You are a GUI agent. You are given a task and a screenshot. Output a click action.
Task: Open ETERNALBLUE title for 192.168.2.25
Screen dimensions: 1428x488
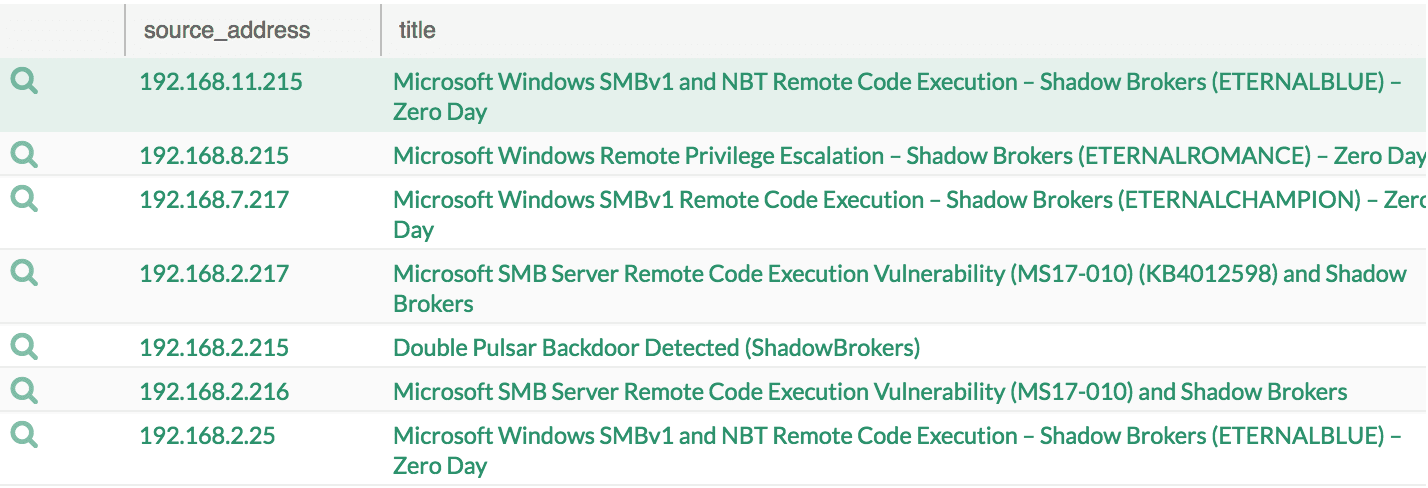[897, 450]
